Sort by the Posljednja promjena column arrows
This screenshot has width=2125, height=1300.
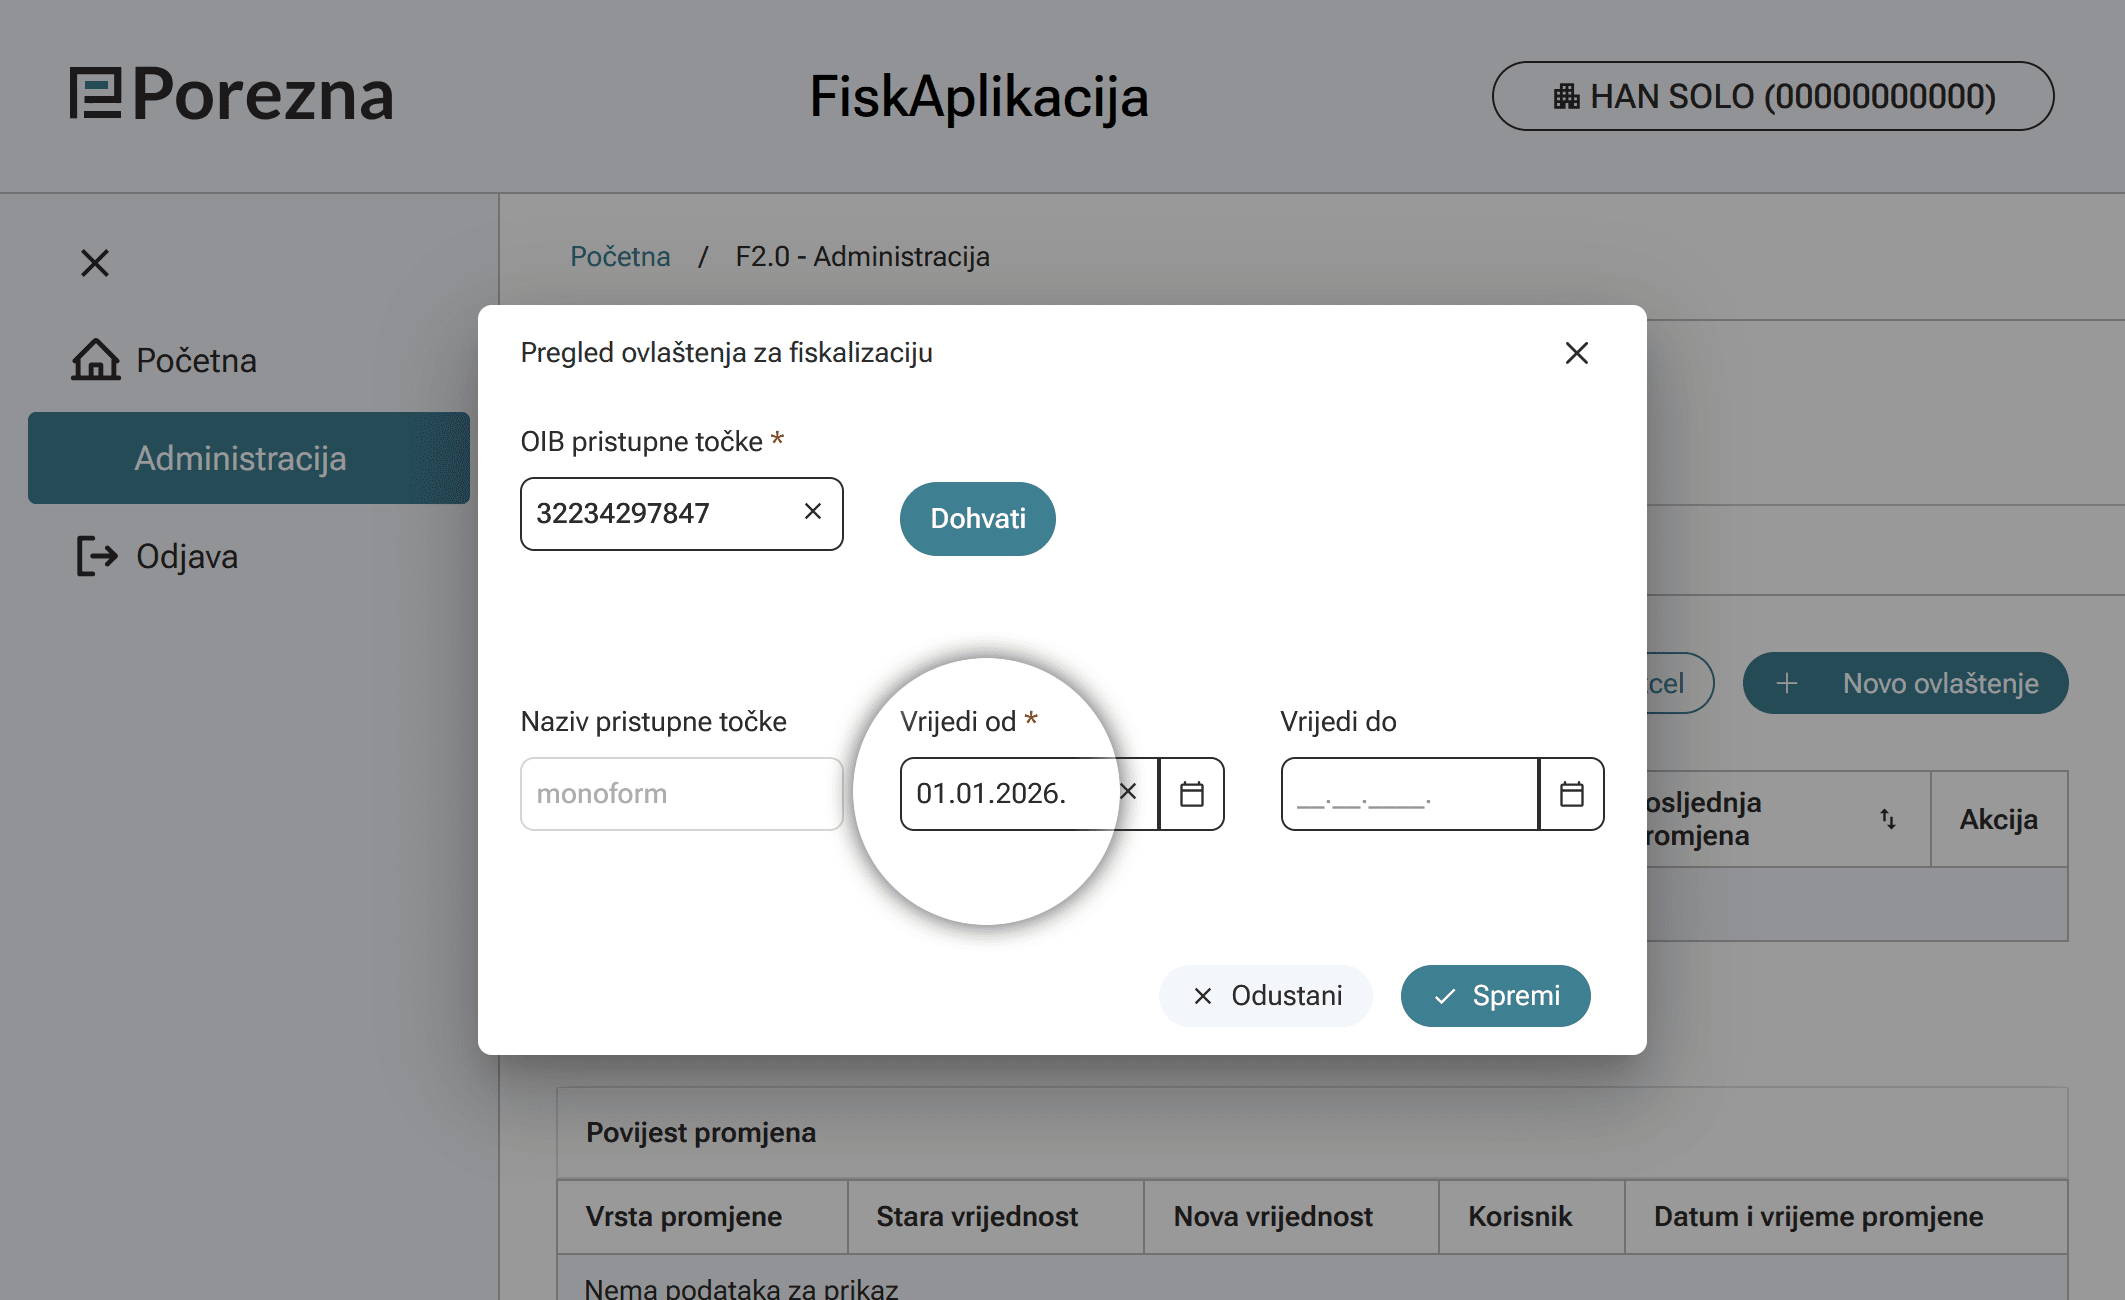1887,819
